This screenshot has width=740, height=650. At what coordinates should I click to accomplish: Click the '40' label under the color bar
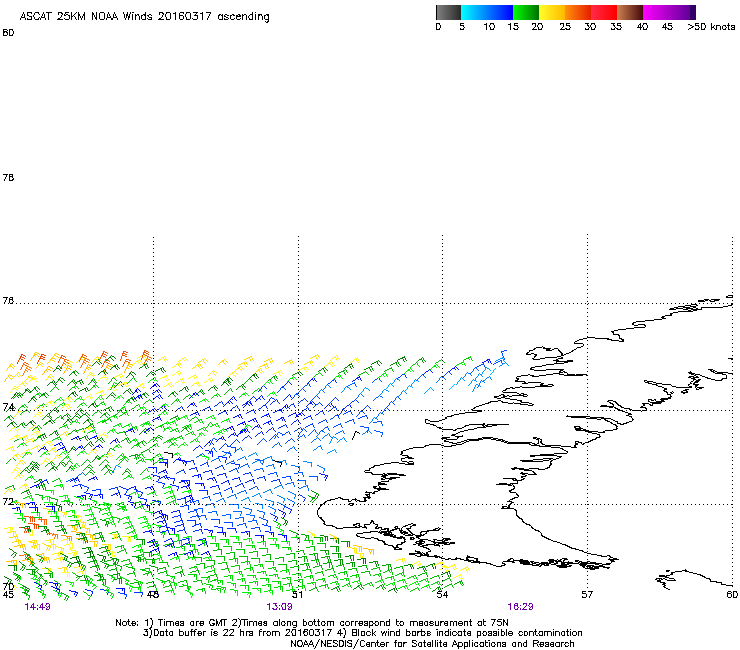[642, 27]
